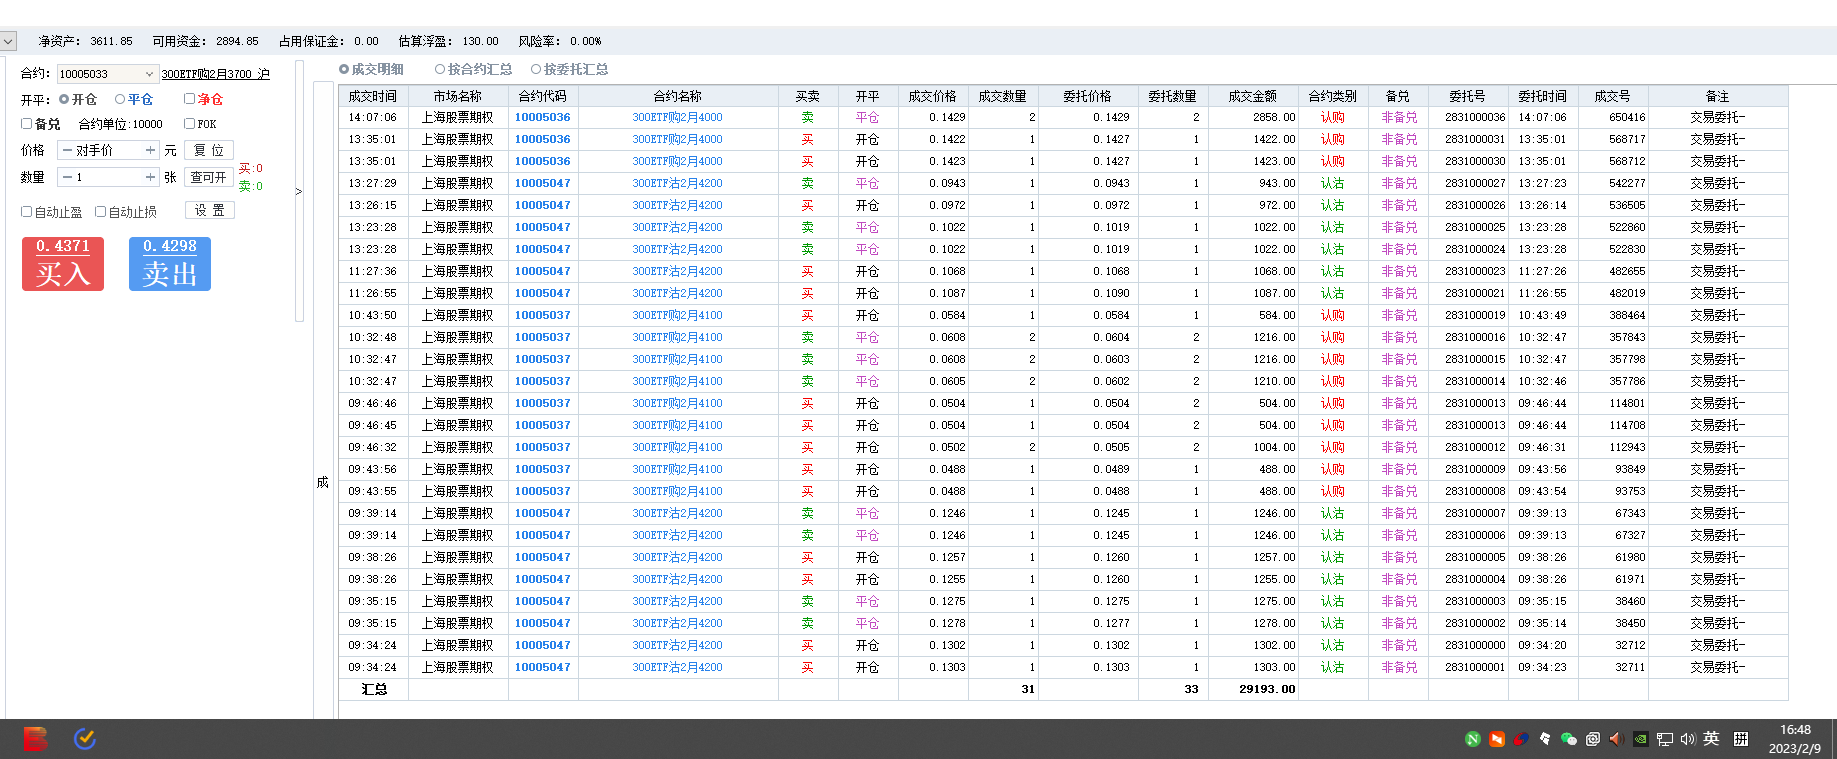Enable the 自动止盈 checkbox
Viewport: 1837px width, 759px height.
pos(27,211)
